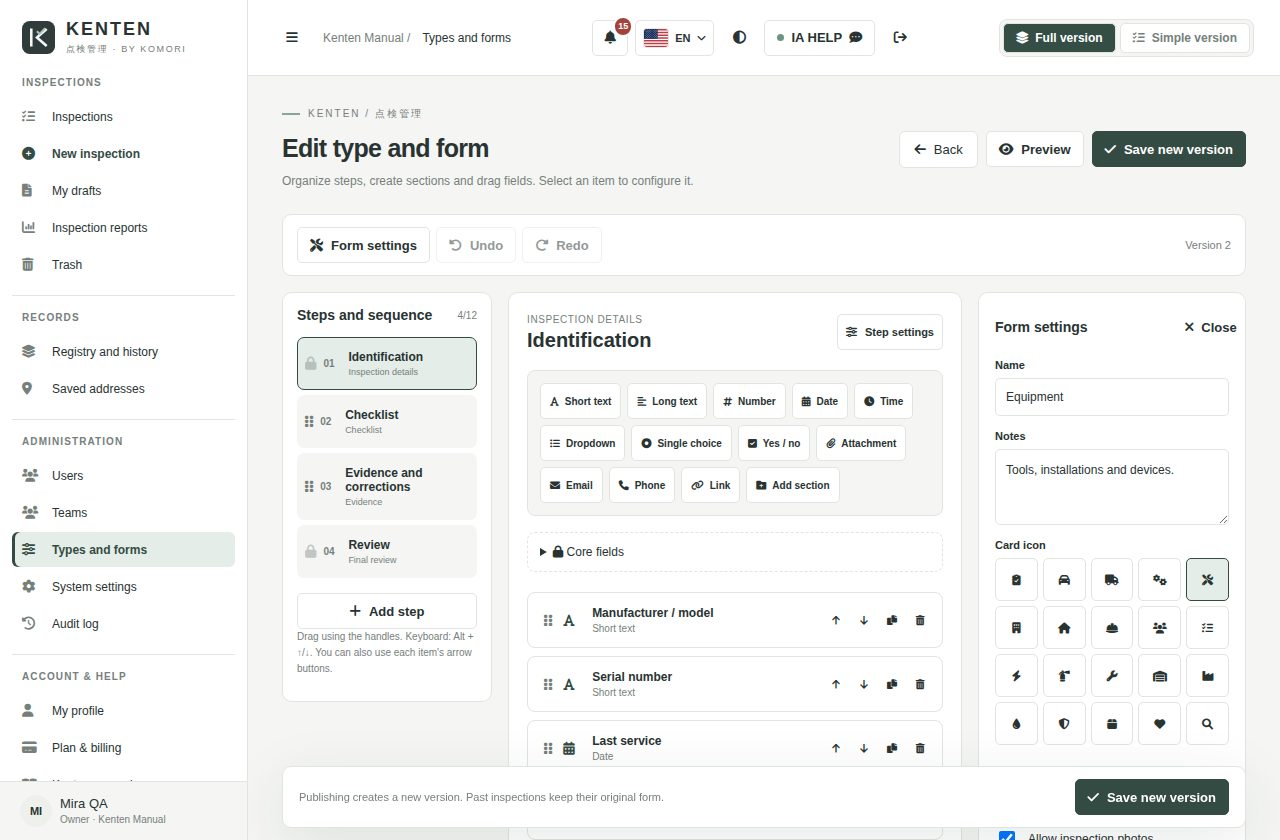This screenshot has height=840, width=1280.
Task: Open the Evidence and corrections step
Action: (x=387, y=486)
